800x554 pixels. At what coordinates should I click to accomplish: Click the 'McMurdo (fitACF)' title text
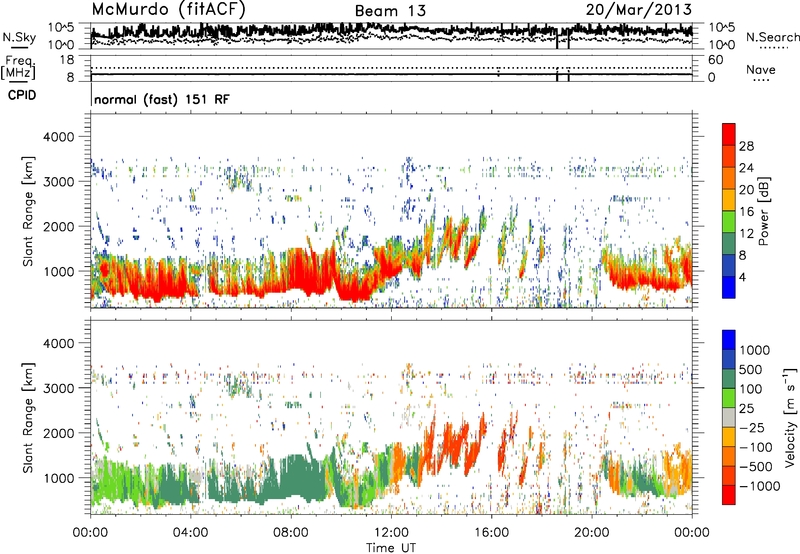coord(168,10)
